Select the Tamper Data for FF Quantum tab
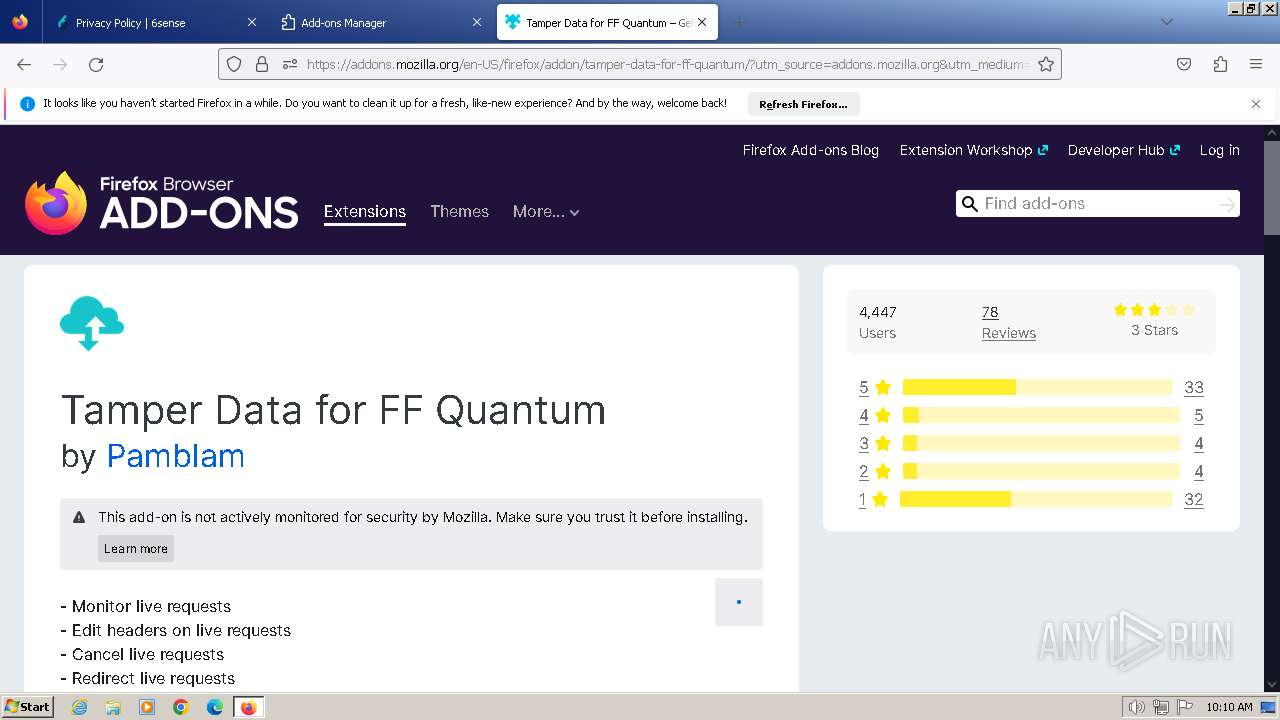Screen dimensions: 1280x720 (607, 22)
